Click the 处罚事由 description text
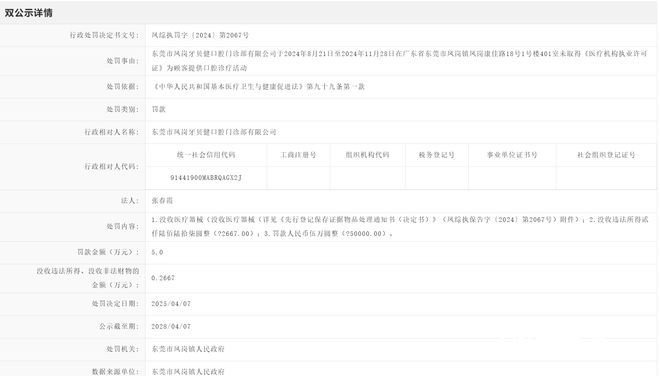This screenshot has width=660, height=376. 399,61
